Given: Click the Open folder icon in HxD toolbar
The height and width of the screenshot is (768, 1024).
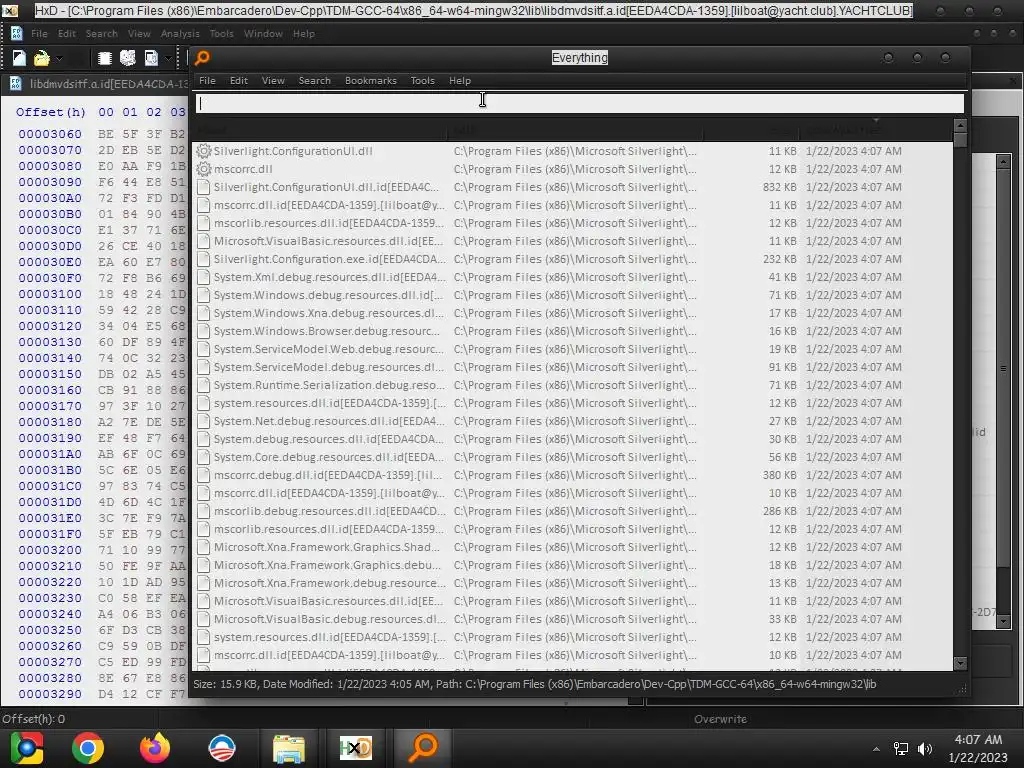Looking at the screenshot, I should point(41,59).
